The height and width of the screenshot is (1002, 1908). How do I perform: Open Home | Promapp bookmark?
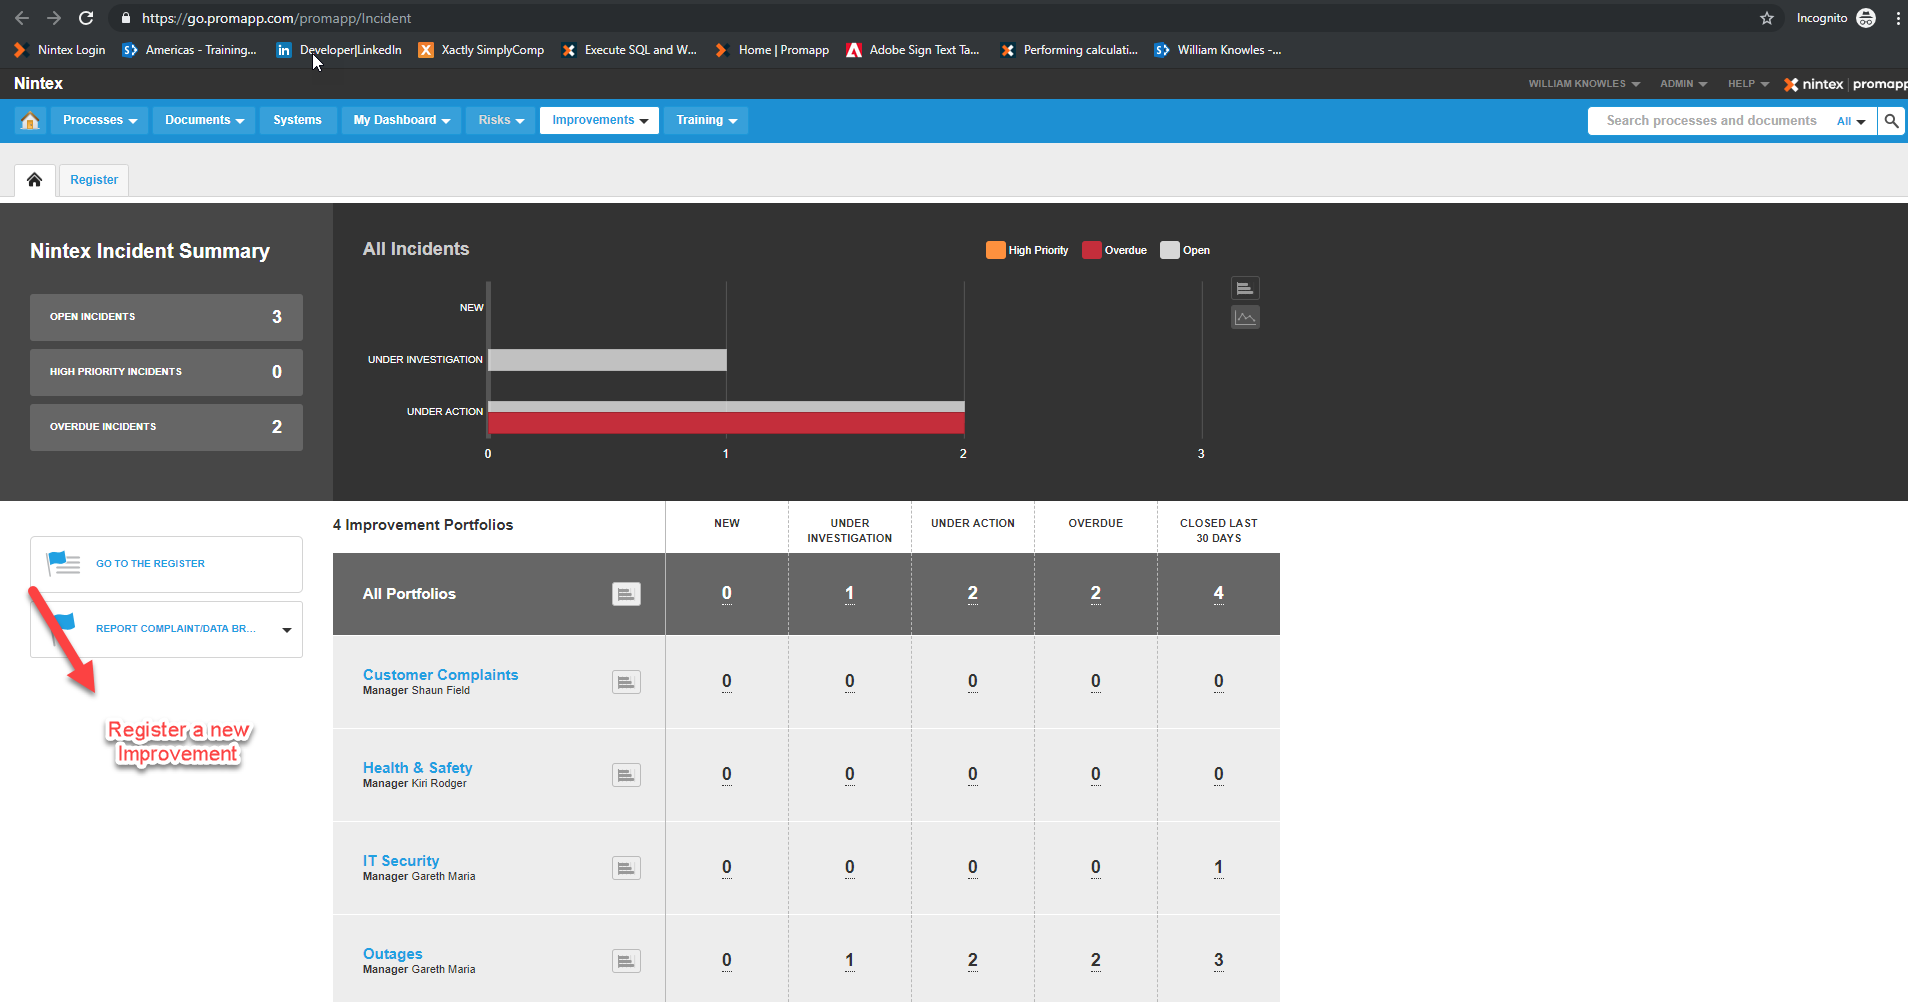(772, 50)
